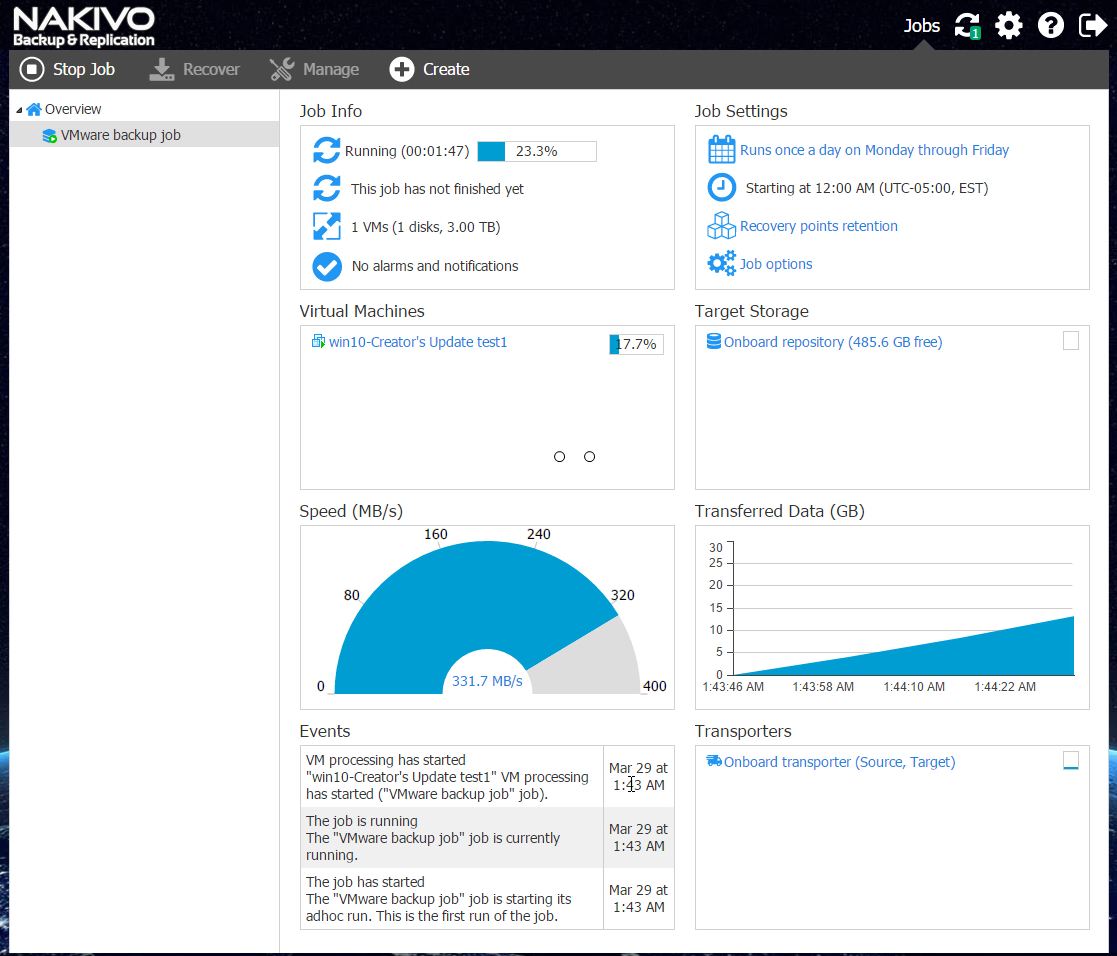Click the log out icon
The width and height of the screenshot is (1117, 956).
1093,26
